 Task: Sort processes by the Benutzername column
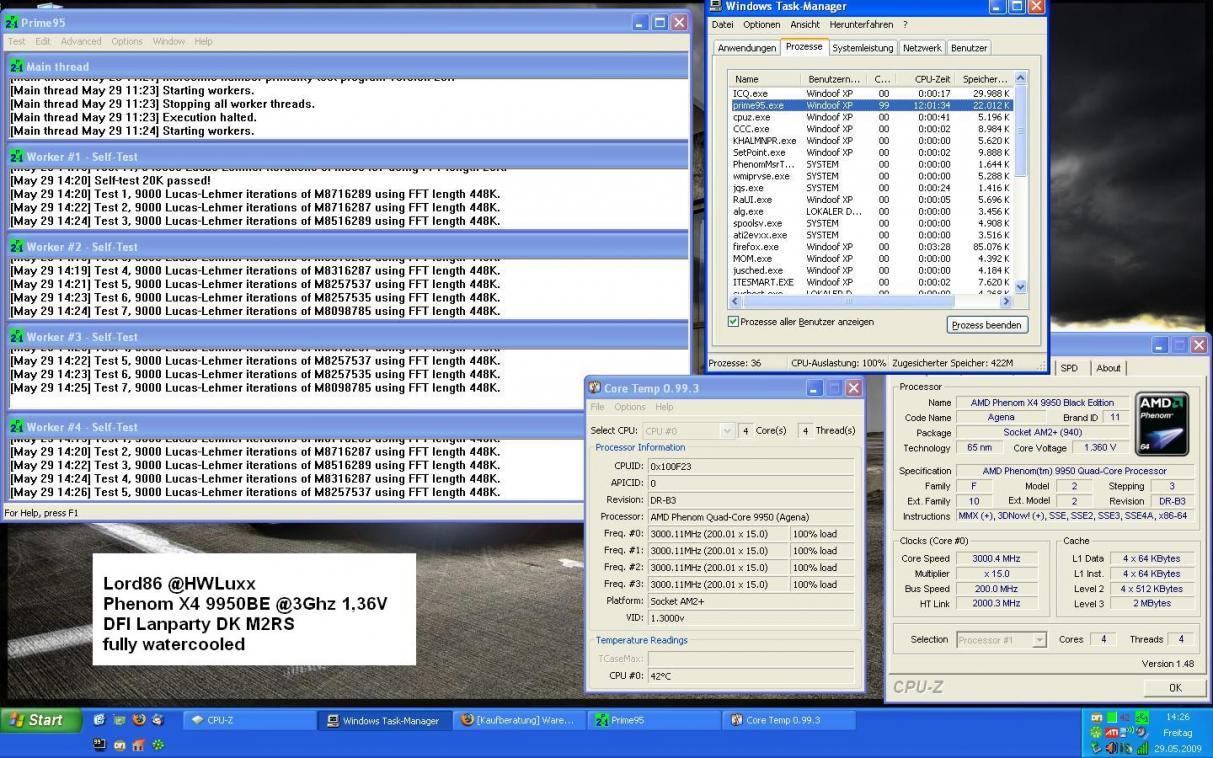pyautogui.click(x=833, y=79)
